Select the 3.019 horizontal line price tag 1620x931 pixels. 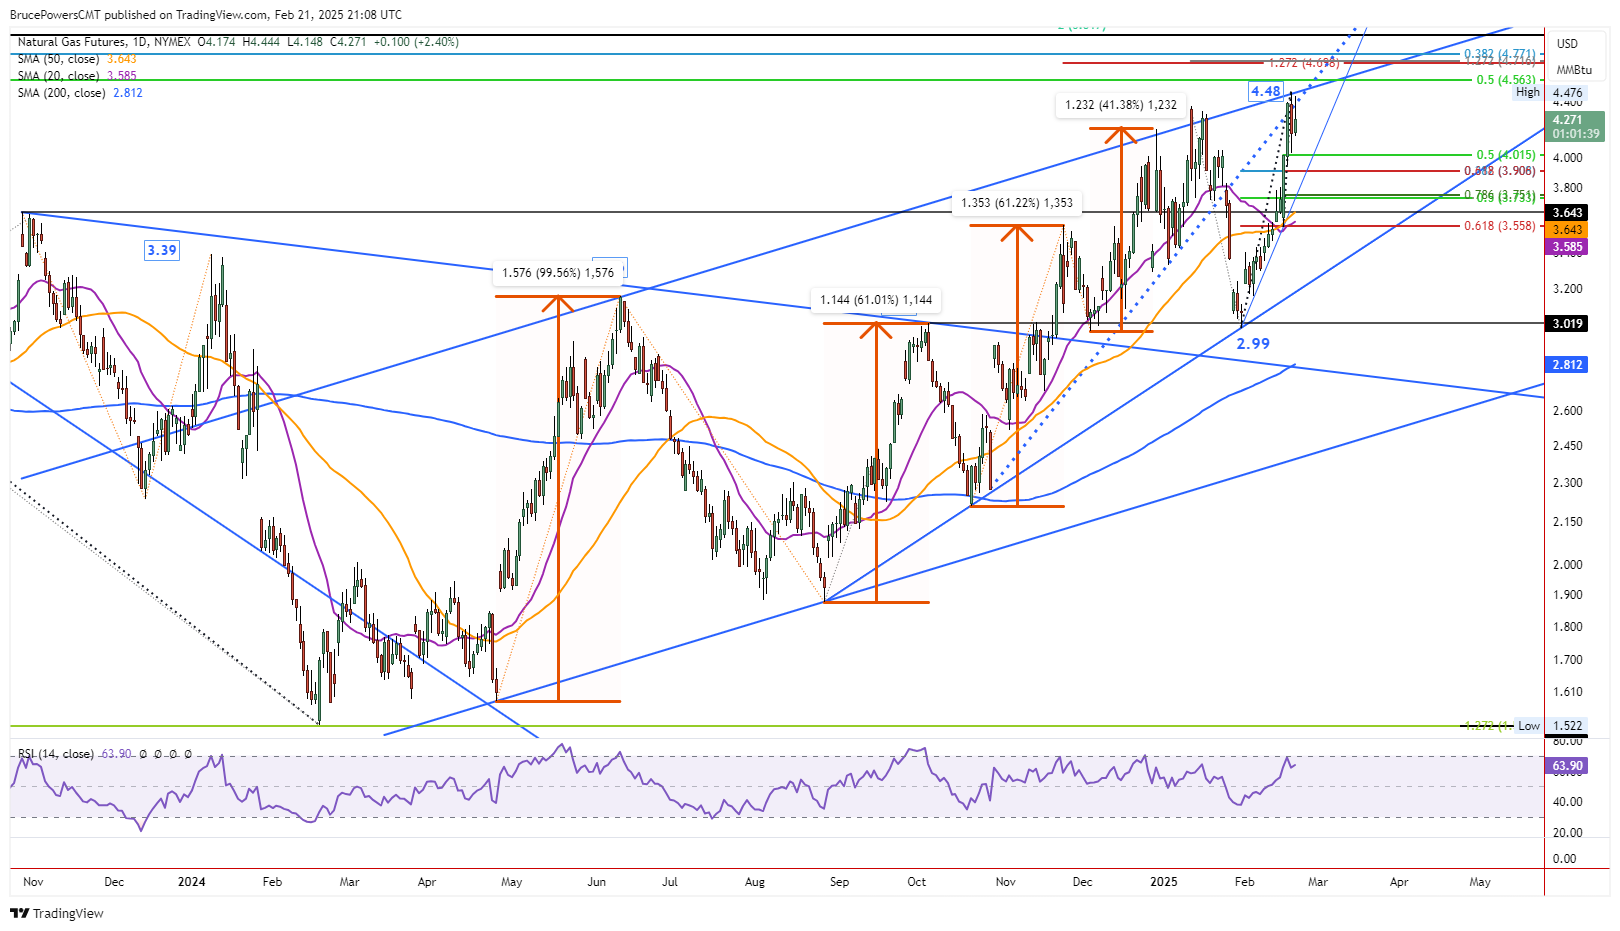(1567, 323)
